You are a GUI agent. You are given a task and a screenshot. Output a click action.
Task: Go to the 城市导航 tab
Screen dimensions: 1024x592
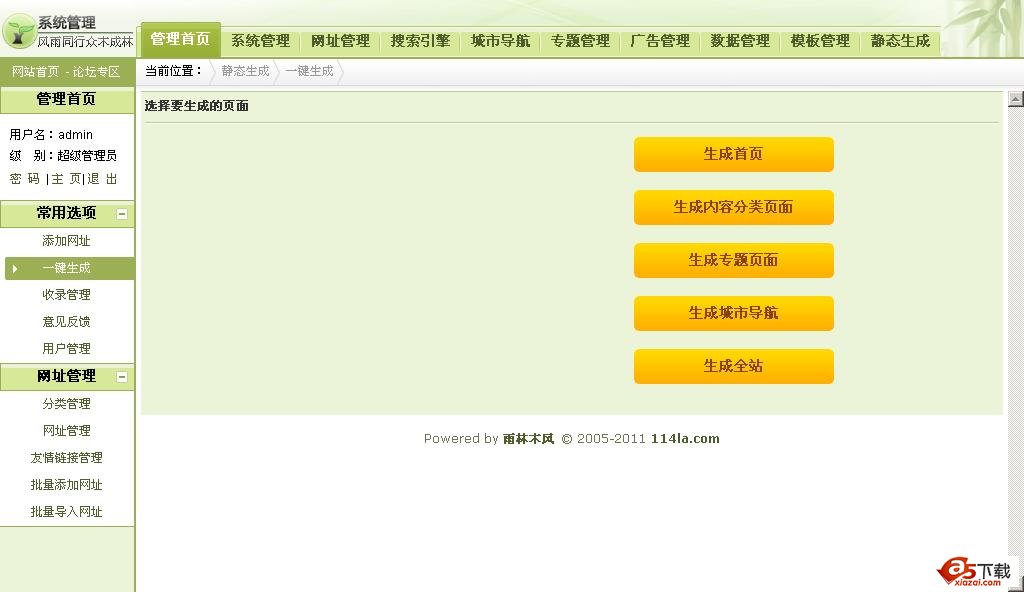pos(500,41)
